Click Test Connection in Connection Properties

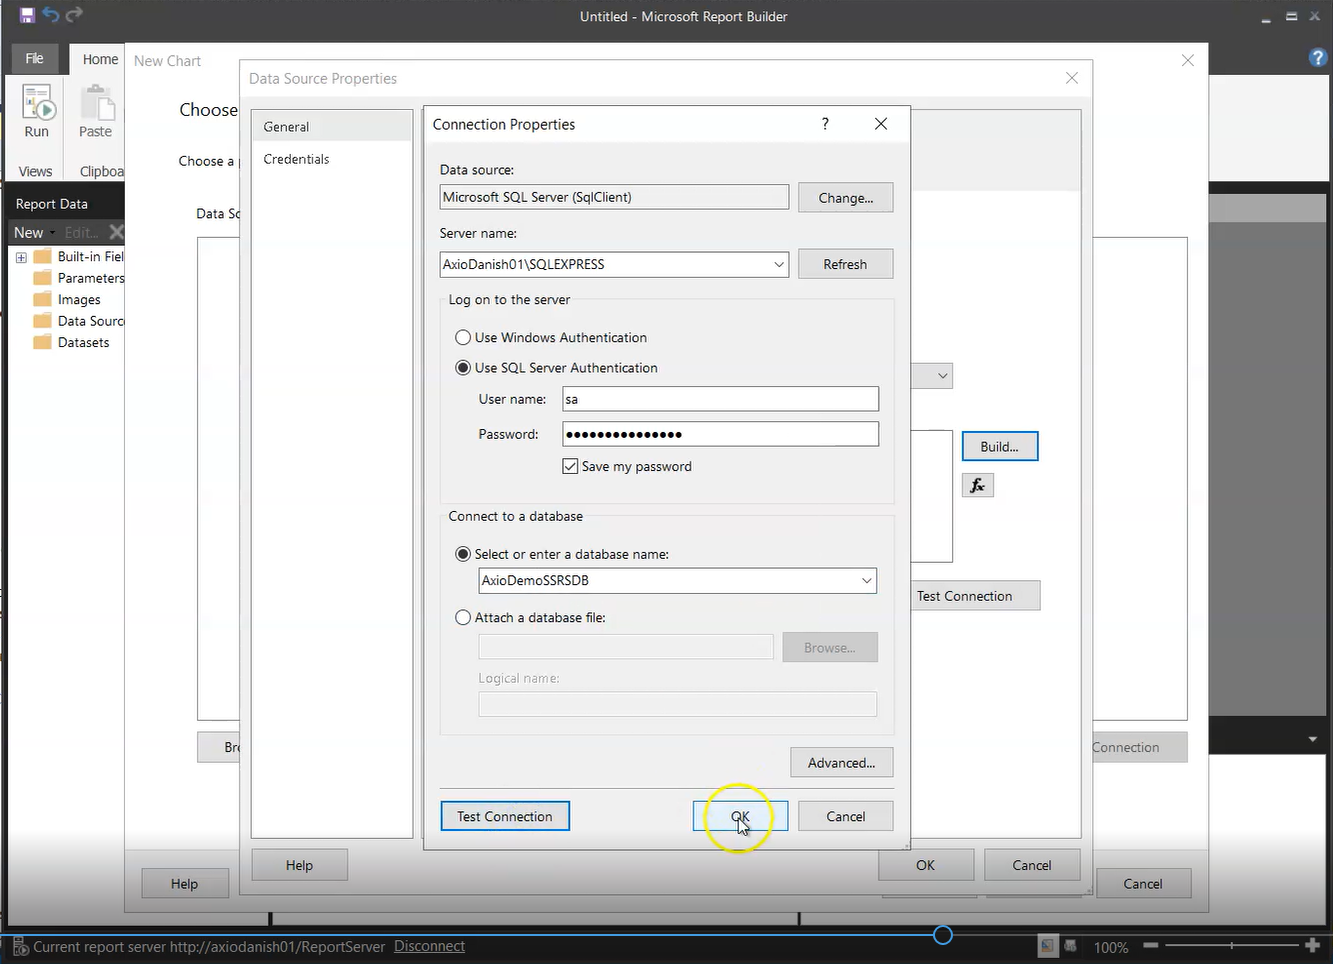click(x=505, y=817)
